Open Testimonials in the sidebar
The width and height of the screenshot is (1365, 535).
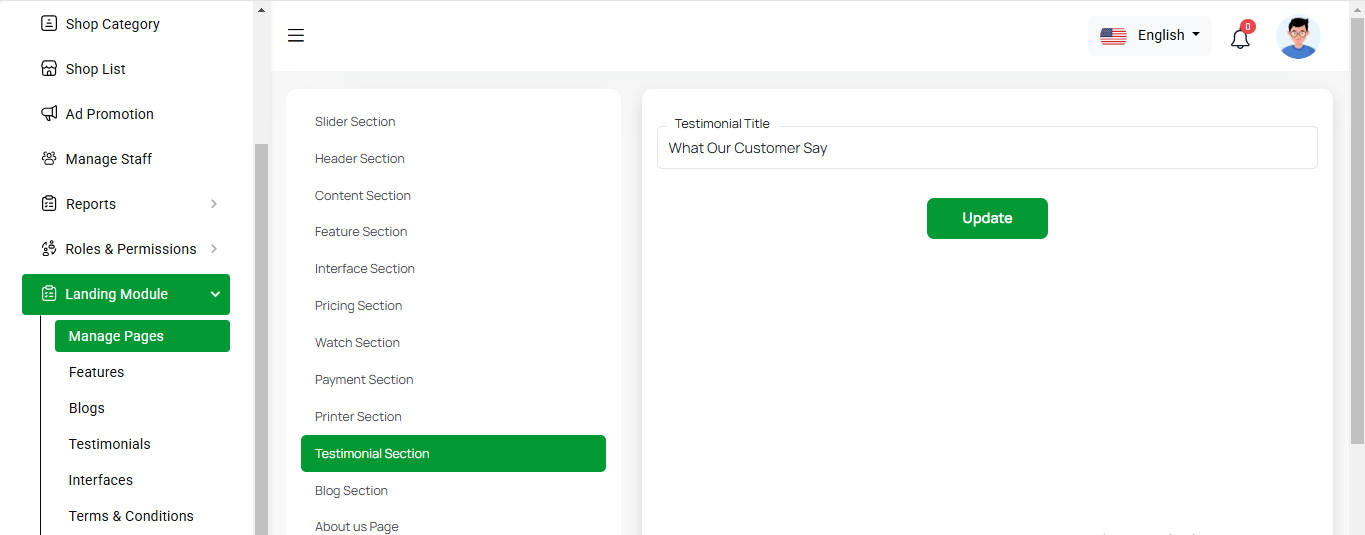(109, 444)
